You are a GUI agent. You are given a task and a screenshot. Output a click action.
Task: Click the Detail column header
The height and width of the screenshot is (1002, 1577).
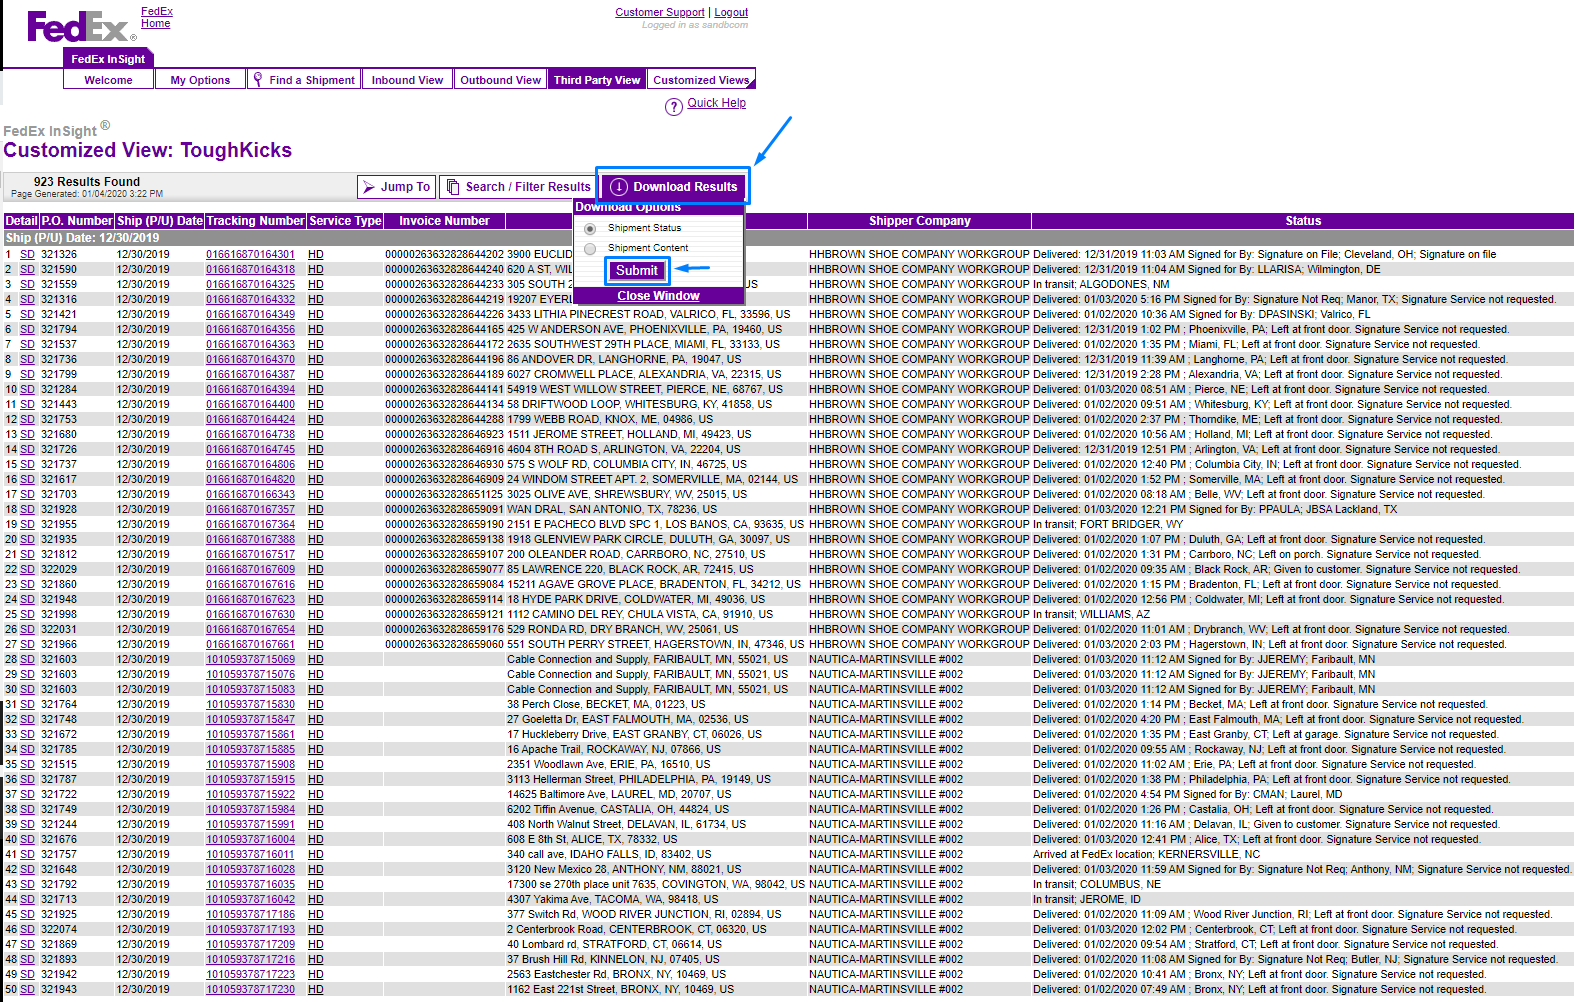[21, 221]
